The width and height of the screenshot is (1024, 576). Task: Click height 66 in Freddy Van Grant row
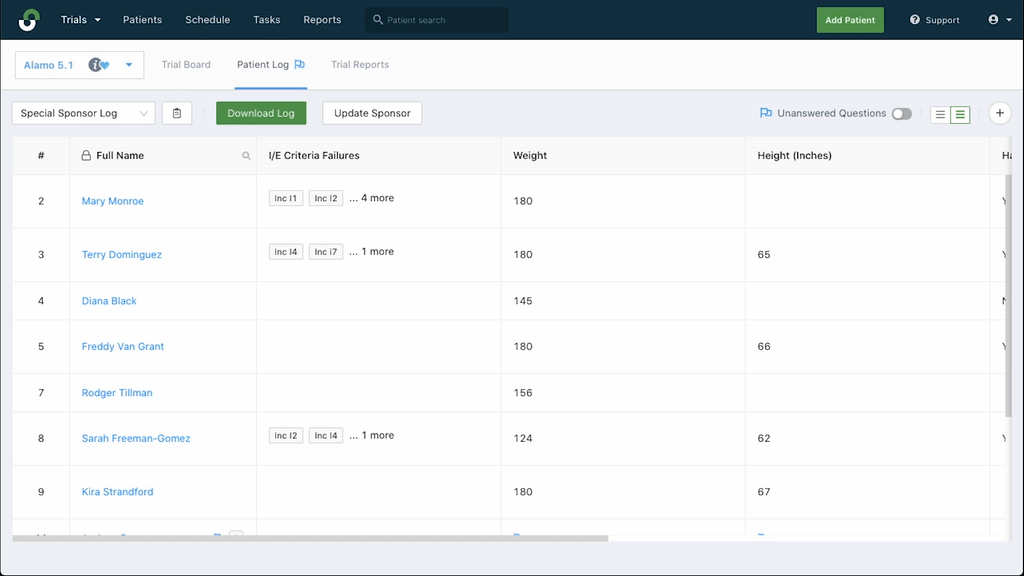point(763,347)
